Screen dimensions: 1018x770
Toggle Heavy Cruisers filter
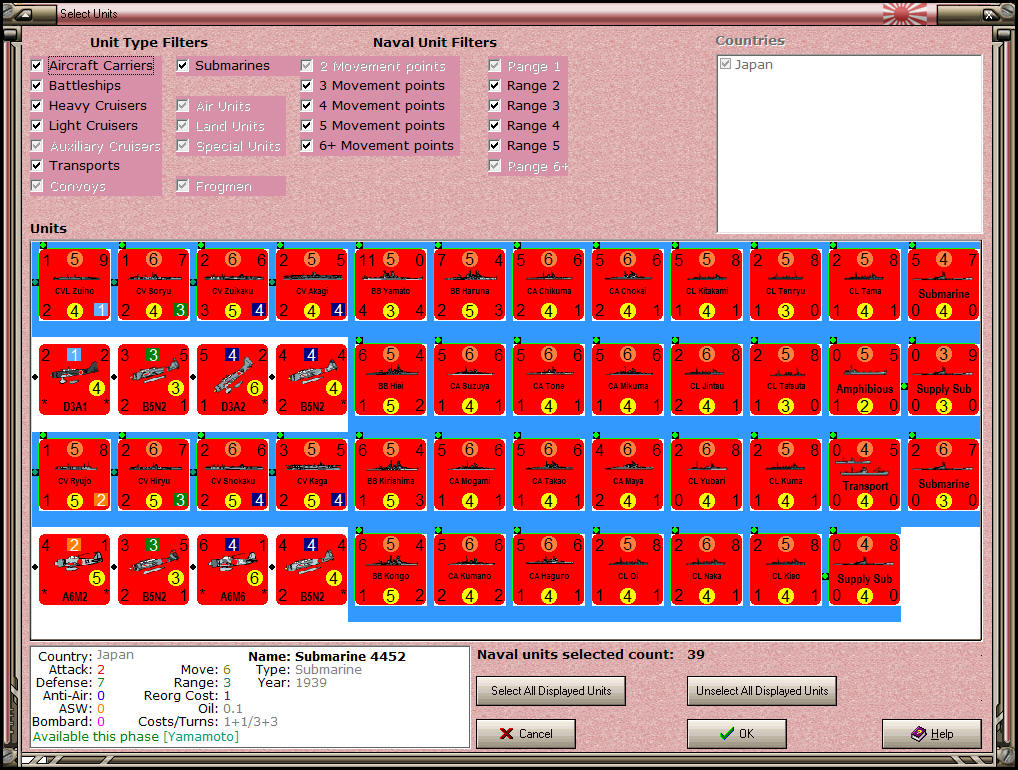(37, 106)
